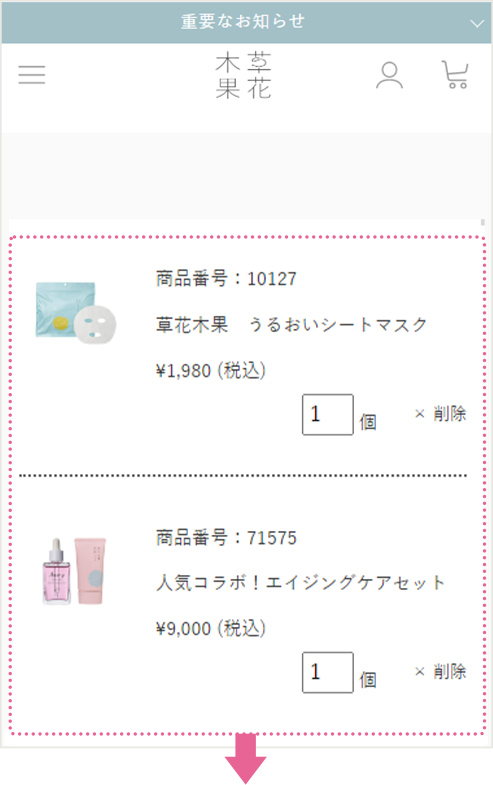Image resolution: width=493 pixels, height=785 pixels.
Task: Open the aging care set thumbnail
Action: click(x=75, y=571)
